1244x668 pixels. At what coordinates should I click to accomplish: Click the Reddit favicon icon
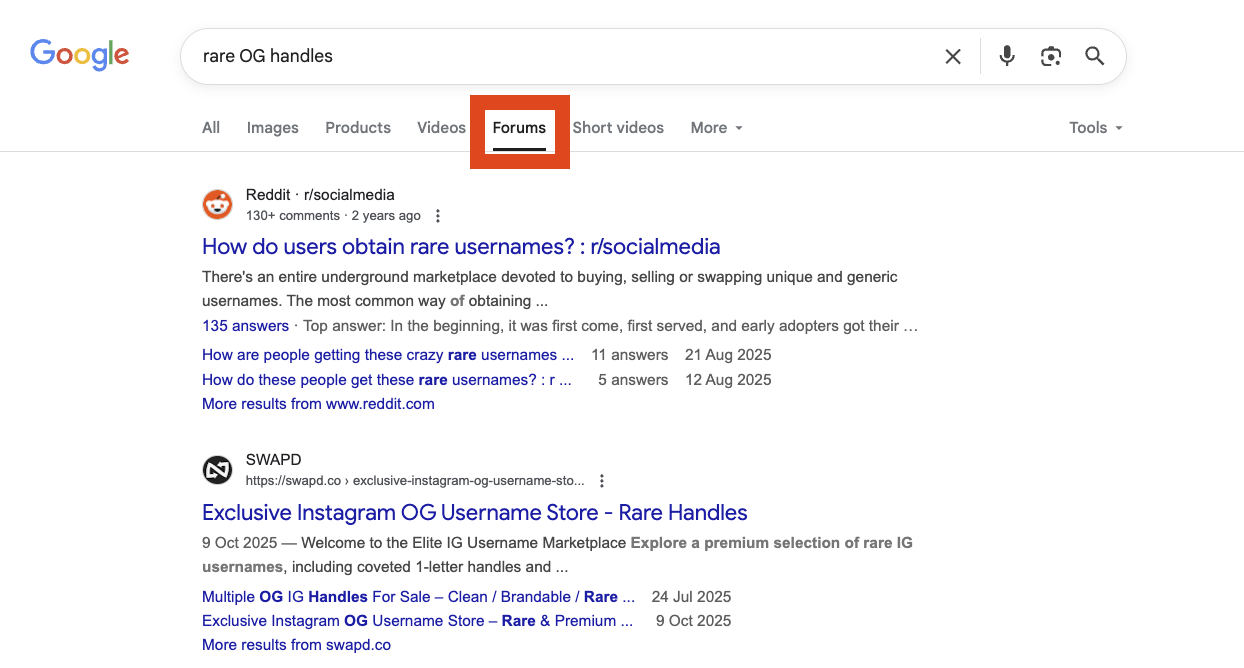pos(217,205)
